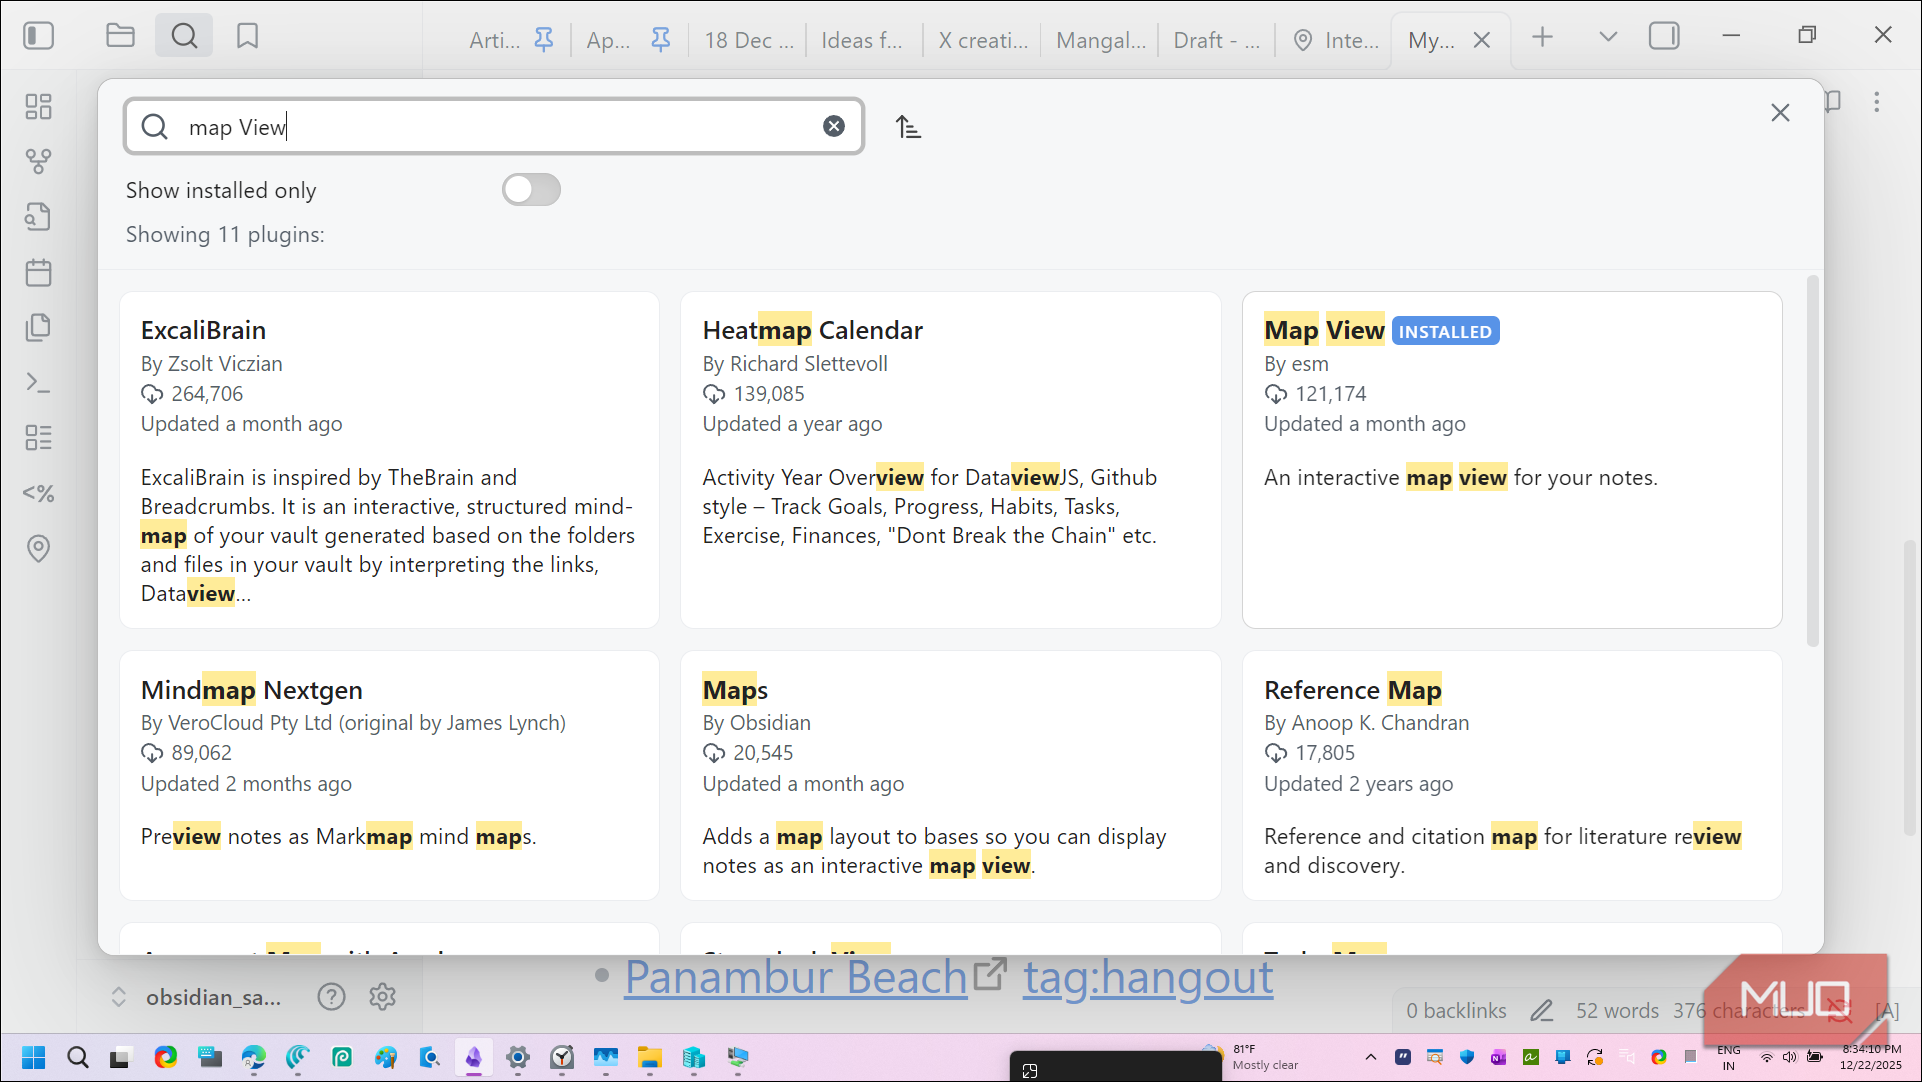
Task: Switch to the Ideas f... tab
Action: coord(862,40)
